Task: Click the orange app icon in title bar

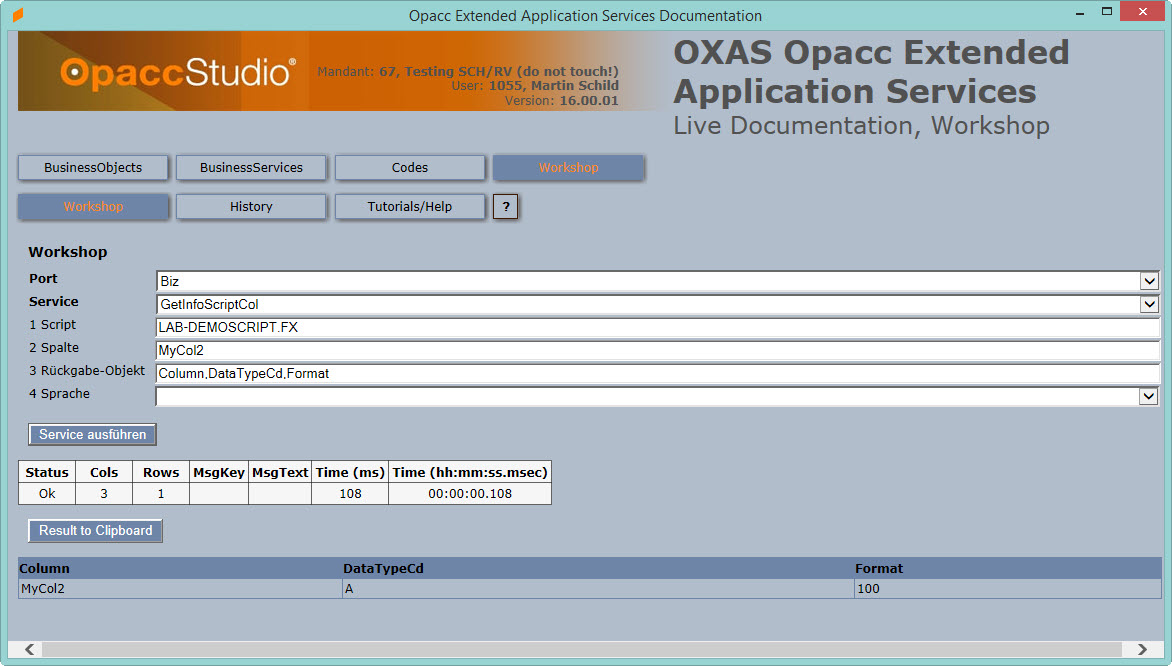Action: click(18, 14)
